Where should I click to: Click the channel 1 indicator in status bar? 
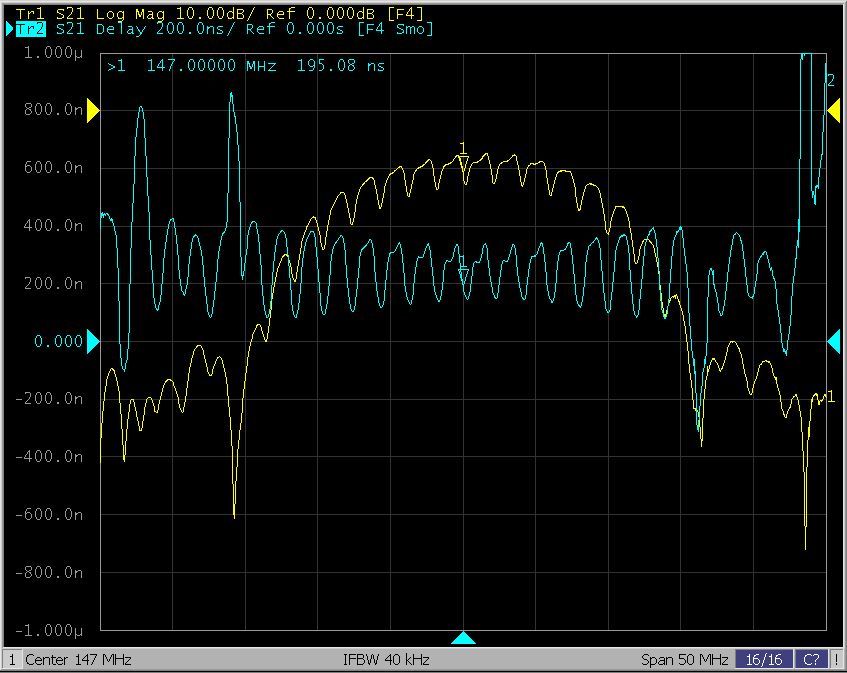click(12, 660)
